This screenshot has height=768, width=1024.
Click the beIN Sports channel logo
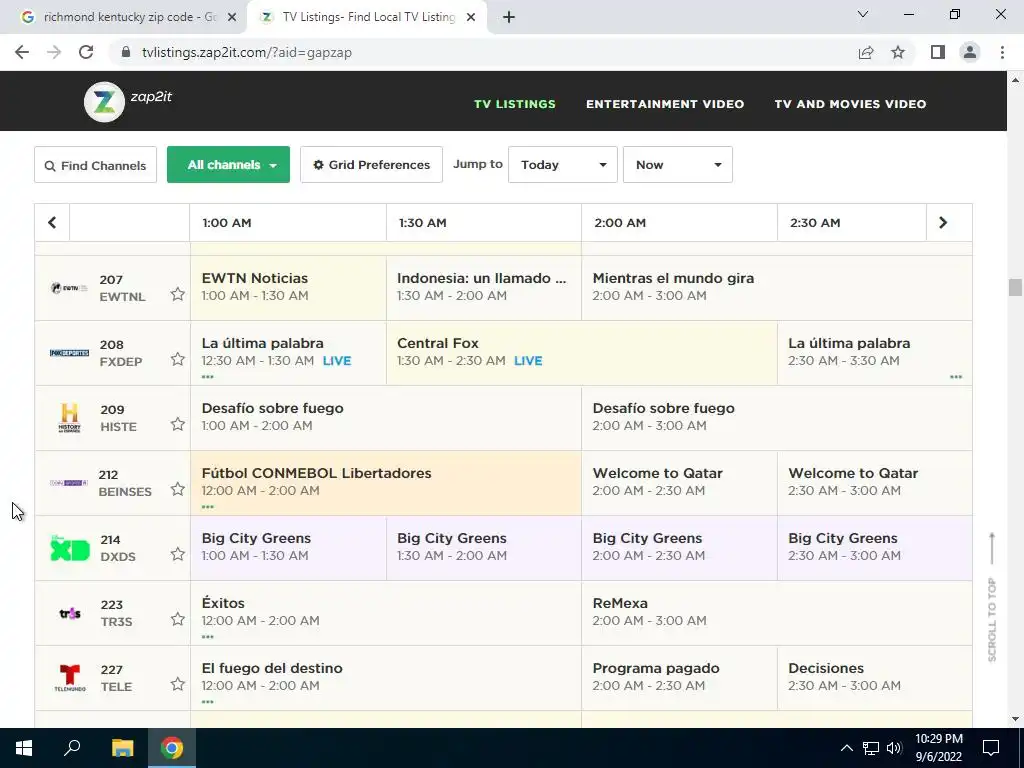pyautogui.click(x=69, y=483)
